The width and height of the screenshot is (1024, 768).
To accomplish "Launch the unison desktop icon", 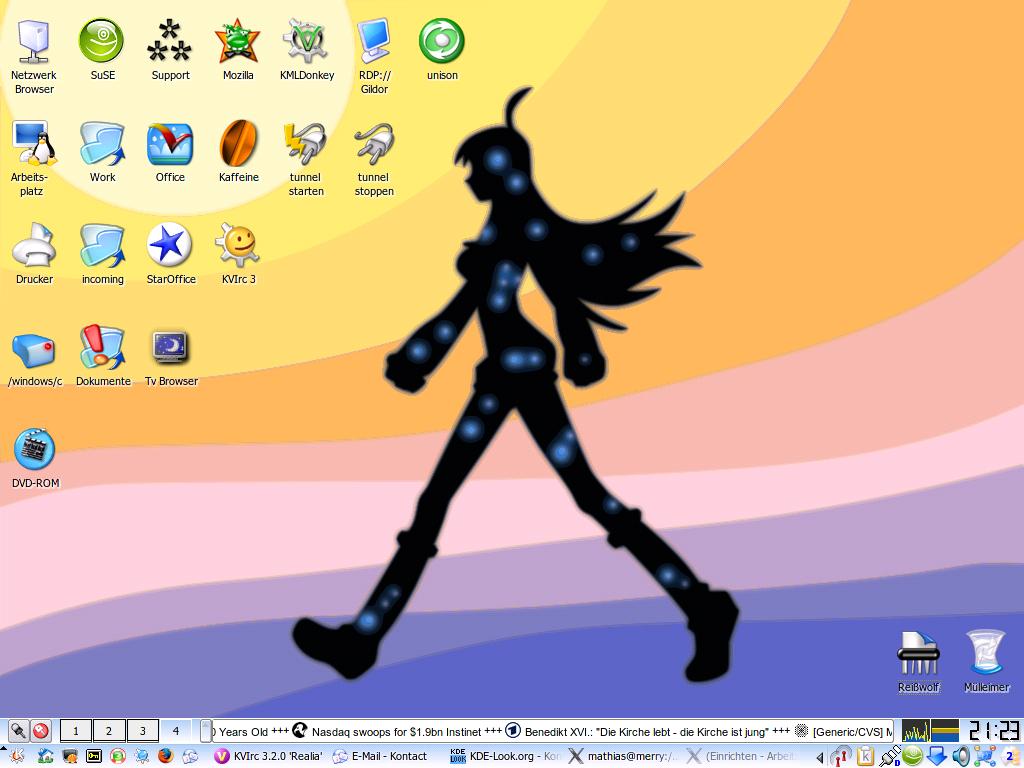I will click(x=442, y=50).
